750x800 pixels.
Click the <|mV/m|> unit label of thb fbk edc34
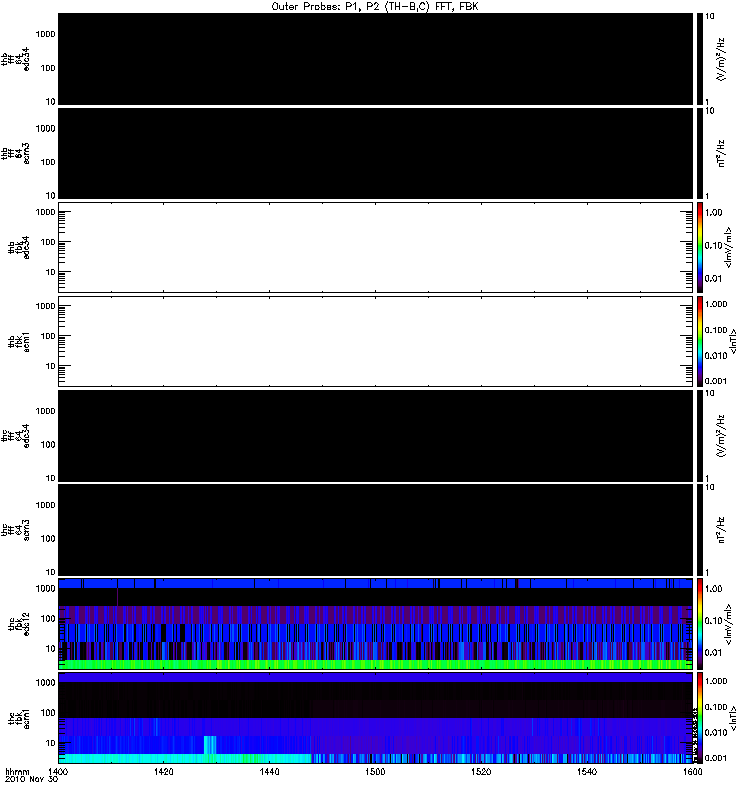tap(728, 247)
